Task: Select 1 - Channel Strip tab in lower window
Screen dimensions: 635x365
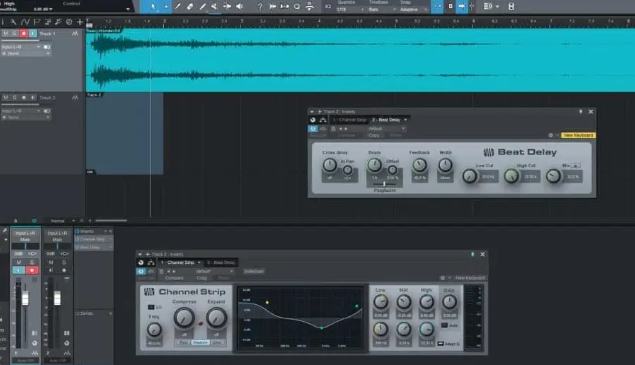Action: 178,263
